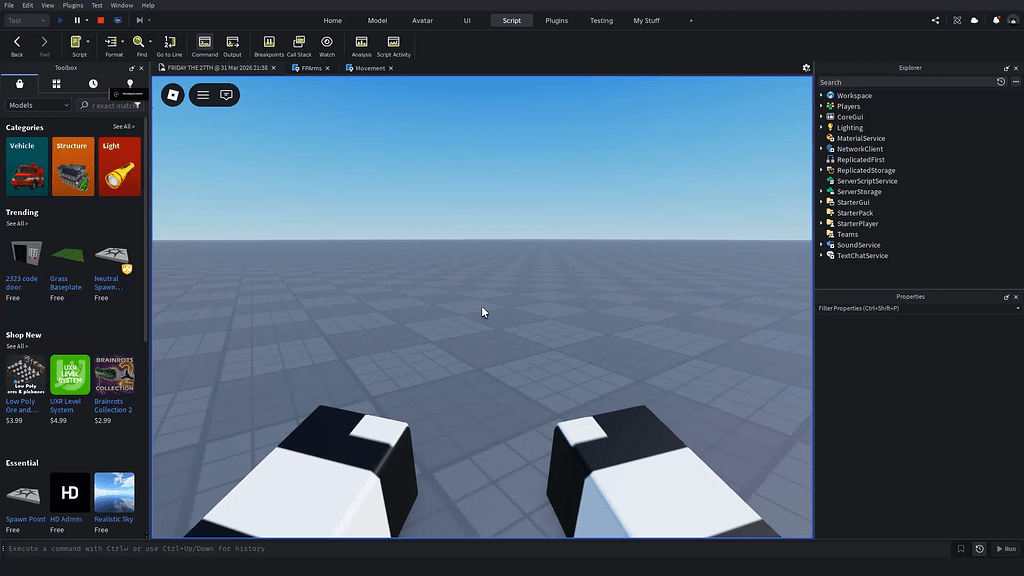The height and width of the screenshot is (576, 1024).
Task: Open Explorer more options ellipsis
Action: 1016,82
